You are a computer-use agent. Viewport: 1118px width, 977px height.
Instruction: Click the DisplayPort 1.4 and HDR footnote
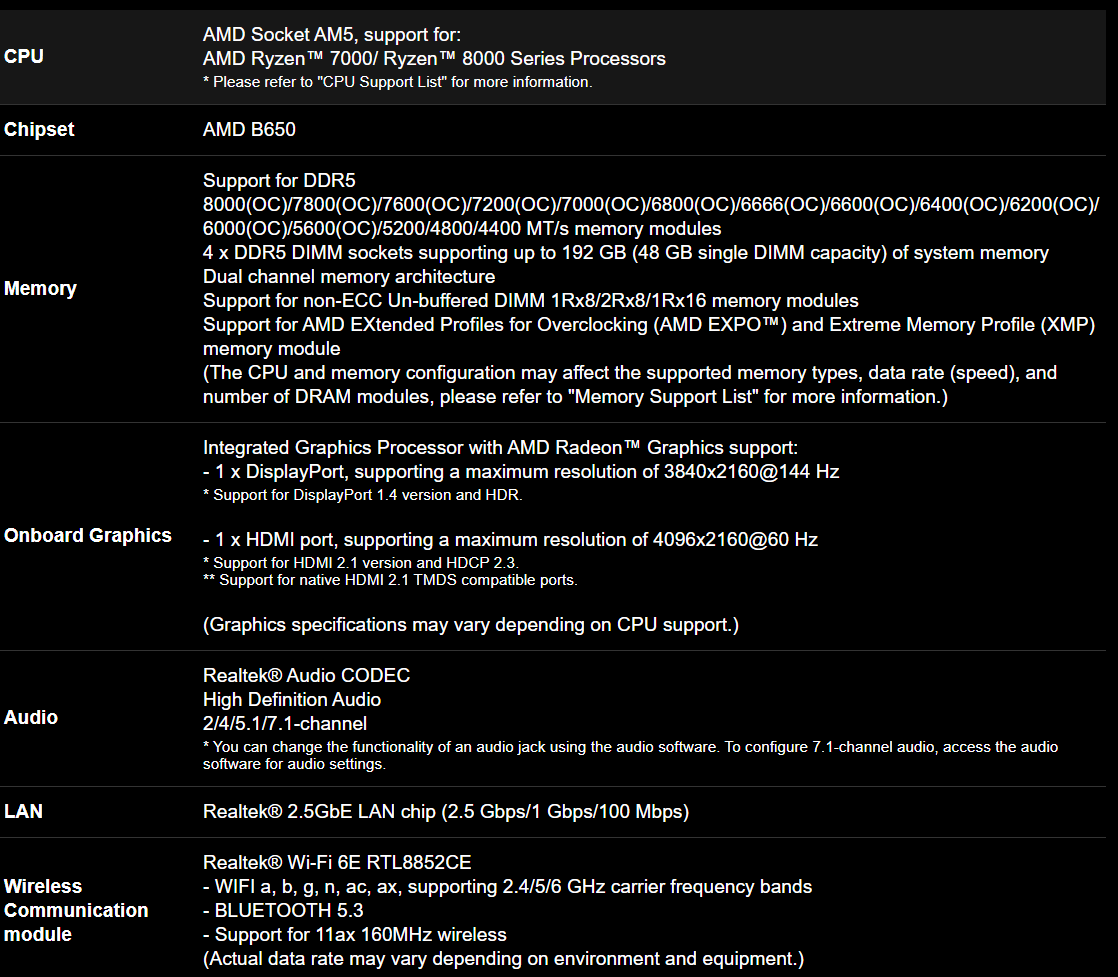(362, 495)
